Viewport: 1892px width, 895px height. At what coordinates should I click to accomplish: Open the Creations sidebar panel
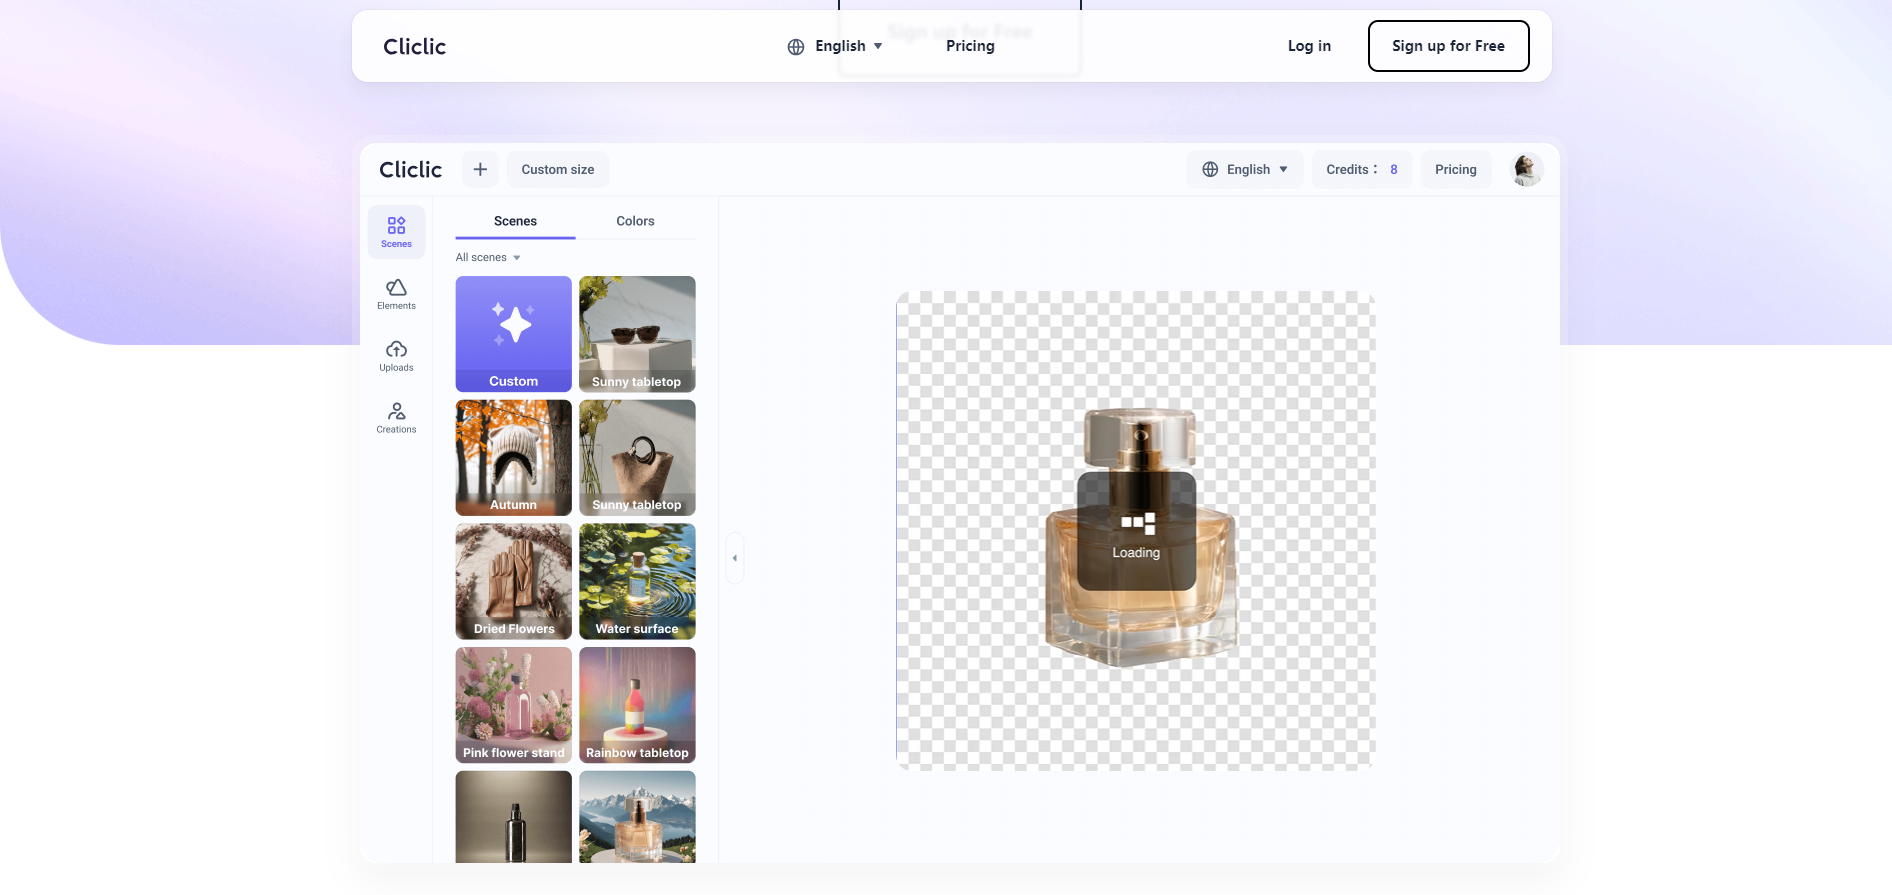click(x=396, y=418)
